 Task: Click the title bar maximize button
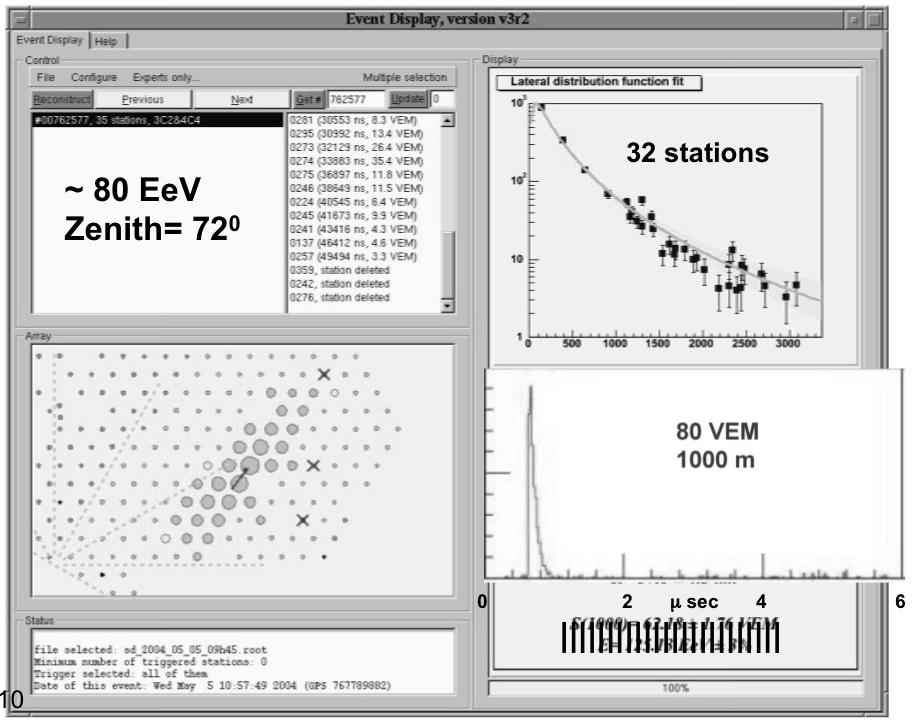(874, 20)
